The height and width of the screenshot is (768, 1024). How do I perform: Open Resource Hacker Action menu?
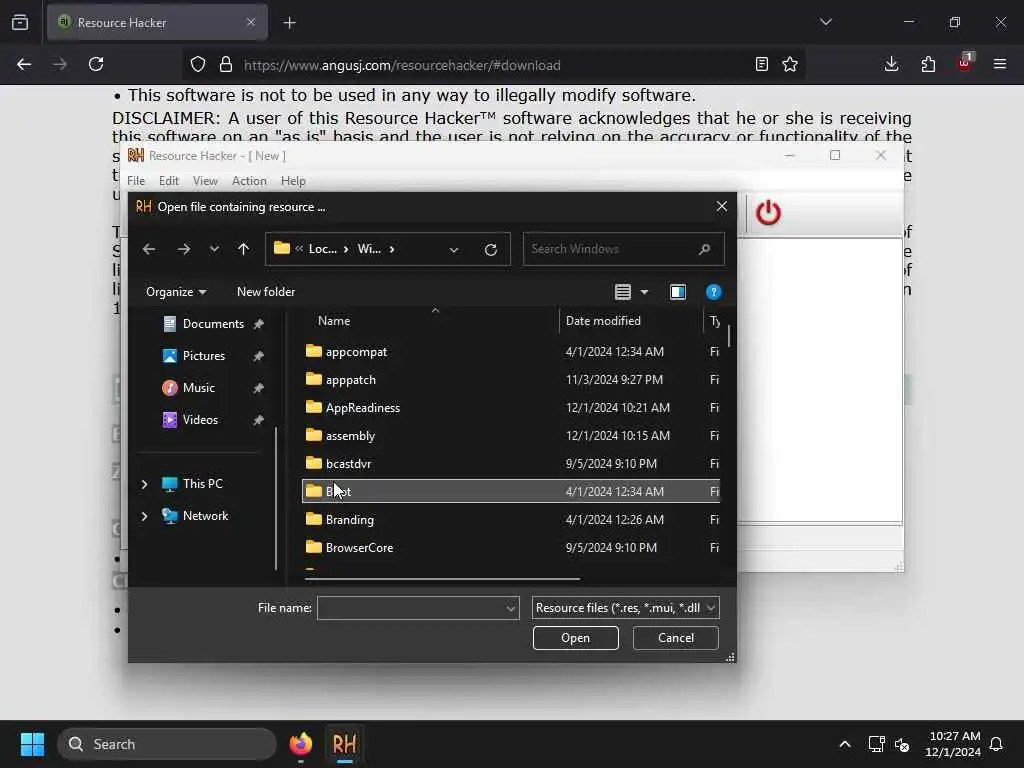pos(249,181)
